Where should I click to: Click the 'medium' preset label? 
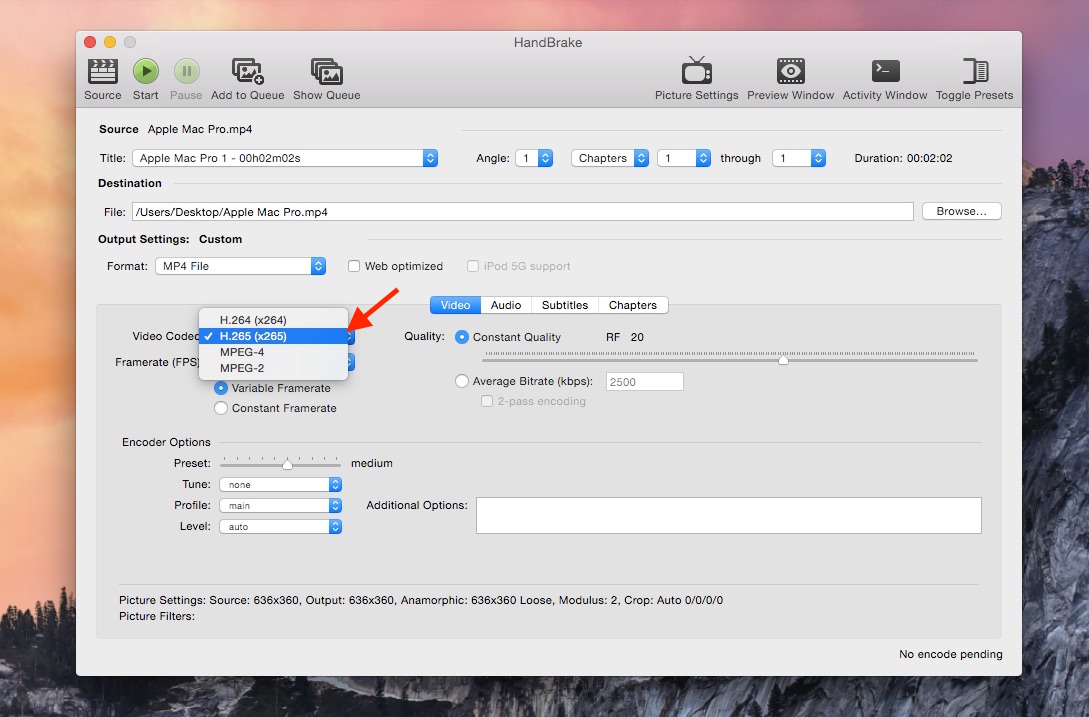(372, 463)
